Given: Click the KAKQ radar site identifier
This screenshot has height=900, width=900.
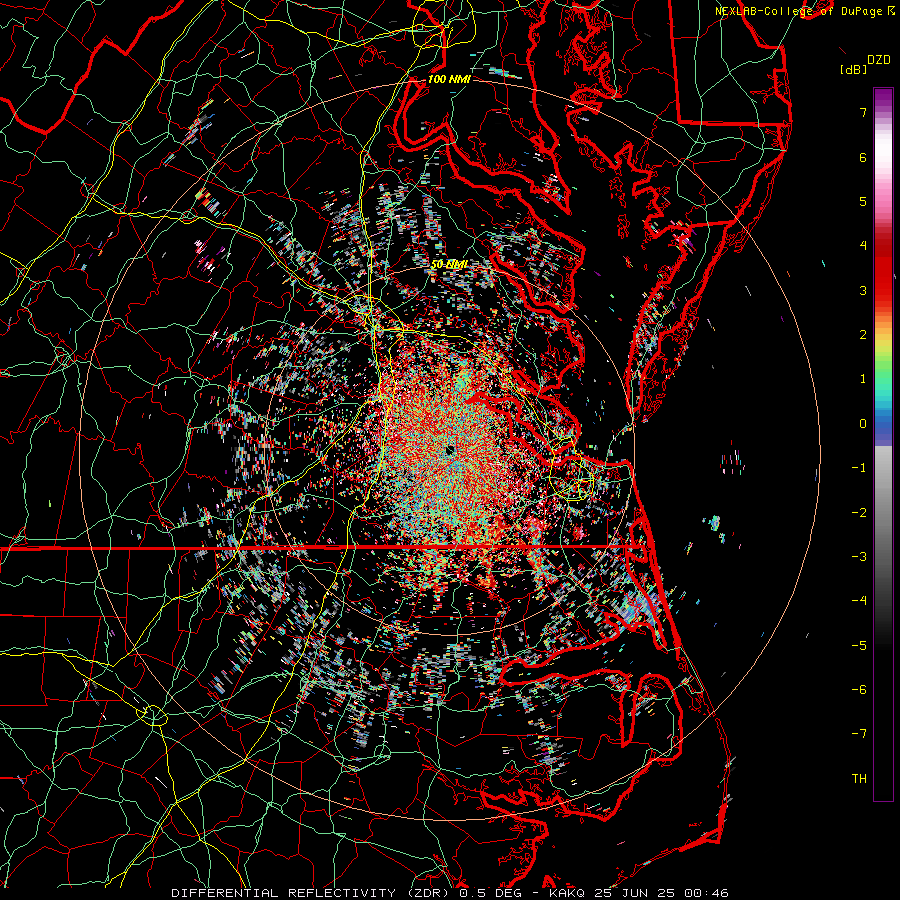Looking at the screenshot, I should pyautogui.click(x=567, y=893).
